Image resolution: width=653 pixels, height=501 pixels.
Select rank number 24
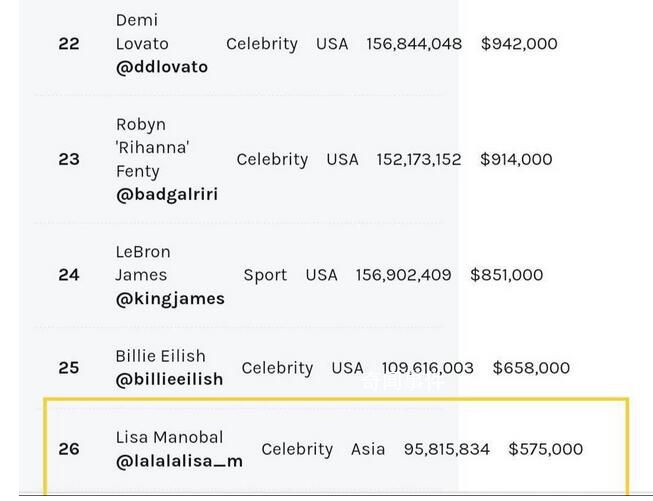click(x=69, y=275)
